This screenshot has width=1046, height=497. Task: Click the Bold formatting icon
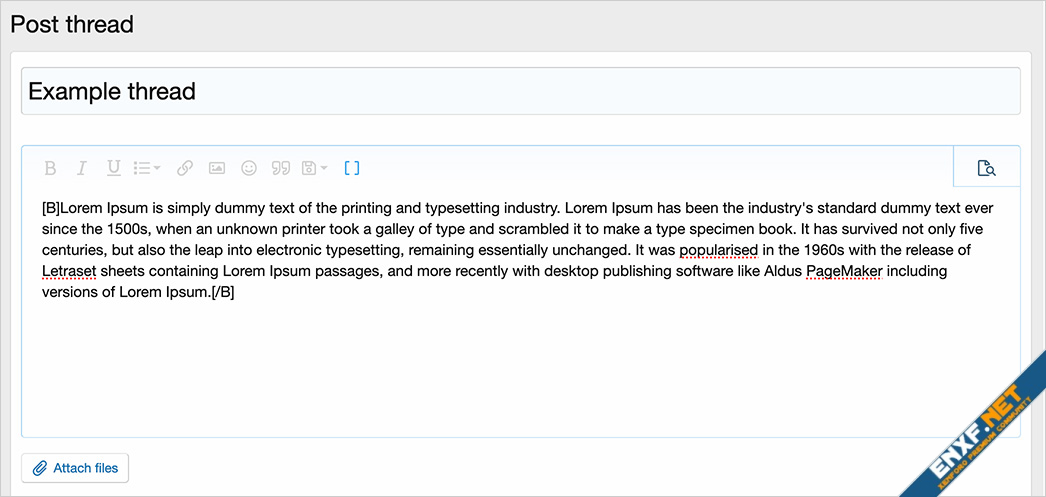coord(50,168)
